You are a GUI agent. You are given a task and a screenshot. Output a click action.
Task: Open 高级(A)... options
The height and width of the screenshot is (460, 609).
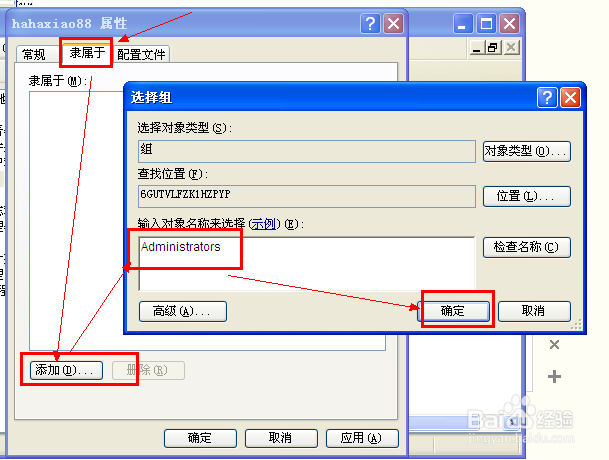[183, 311]
